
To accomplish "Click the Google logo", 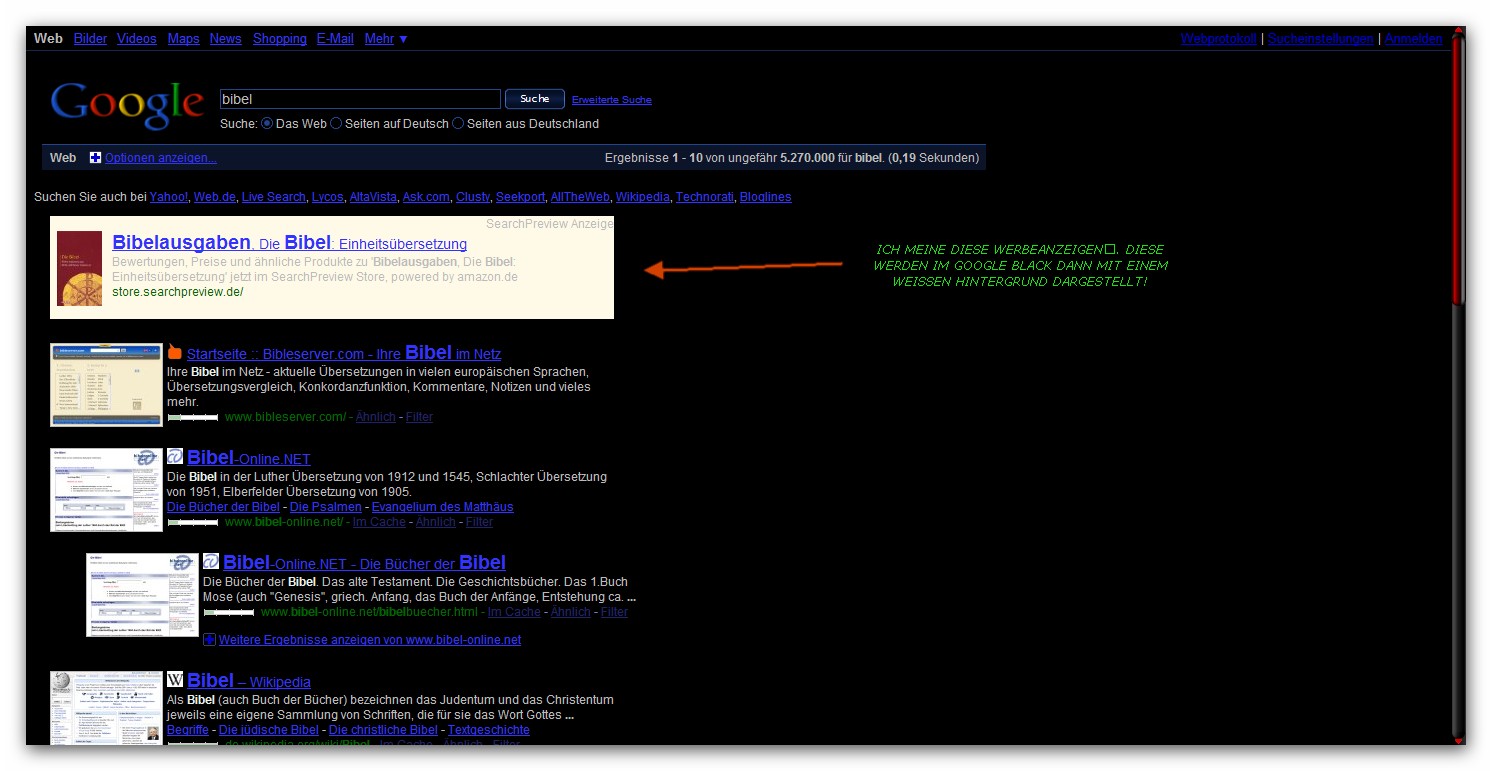I will 127,106.
